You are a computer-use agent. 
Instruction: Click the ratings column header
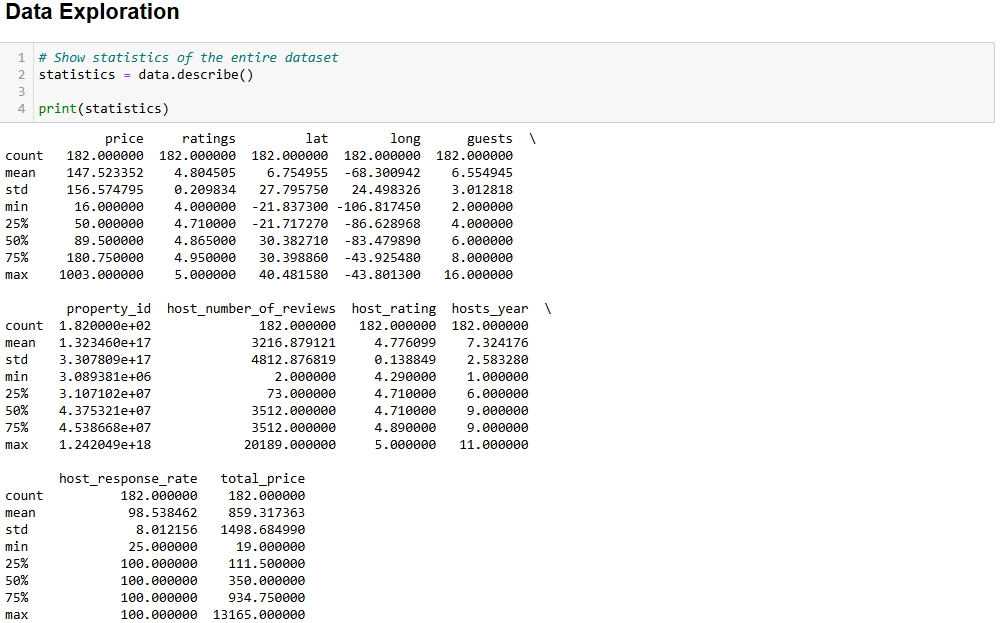209,139
